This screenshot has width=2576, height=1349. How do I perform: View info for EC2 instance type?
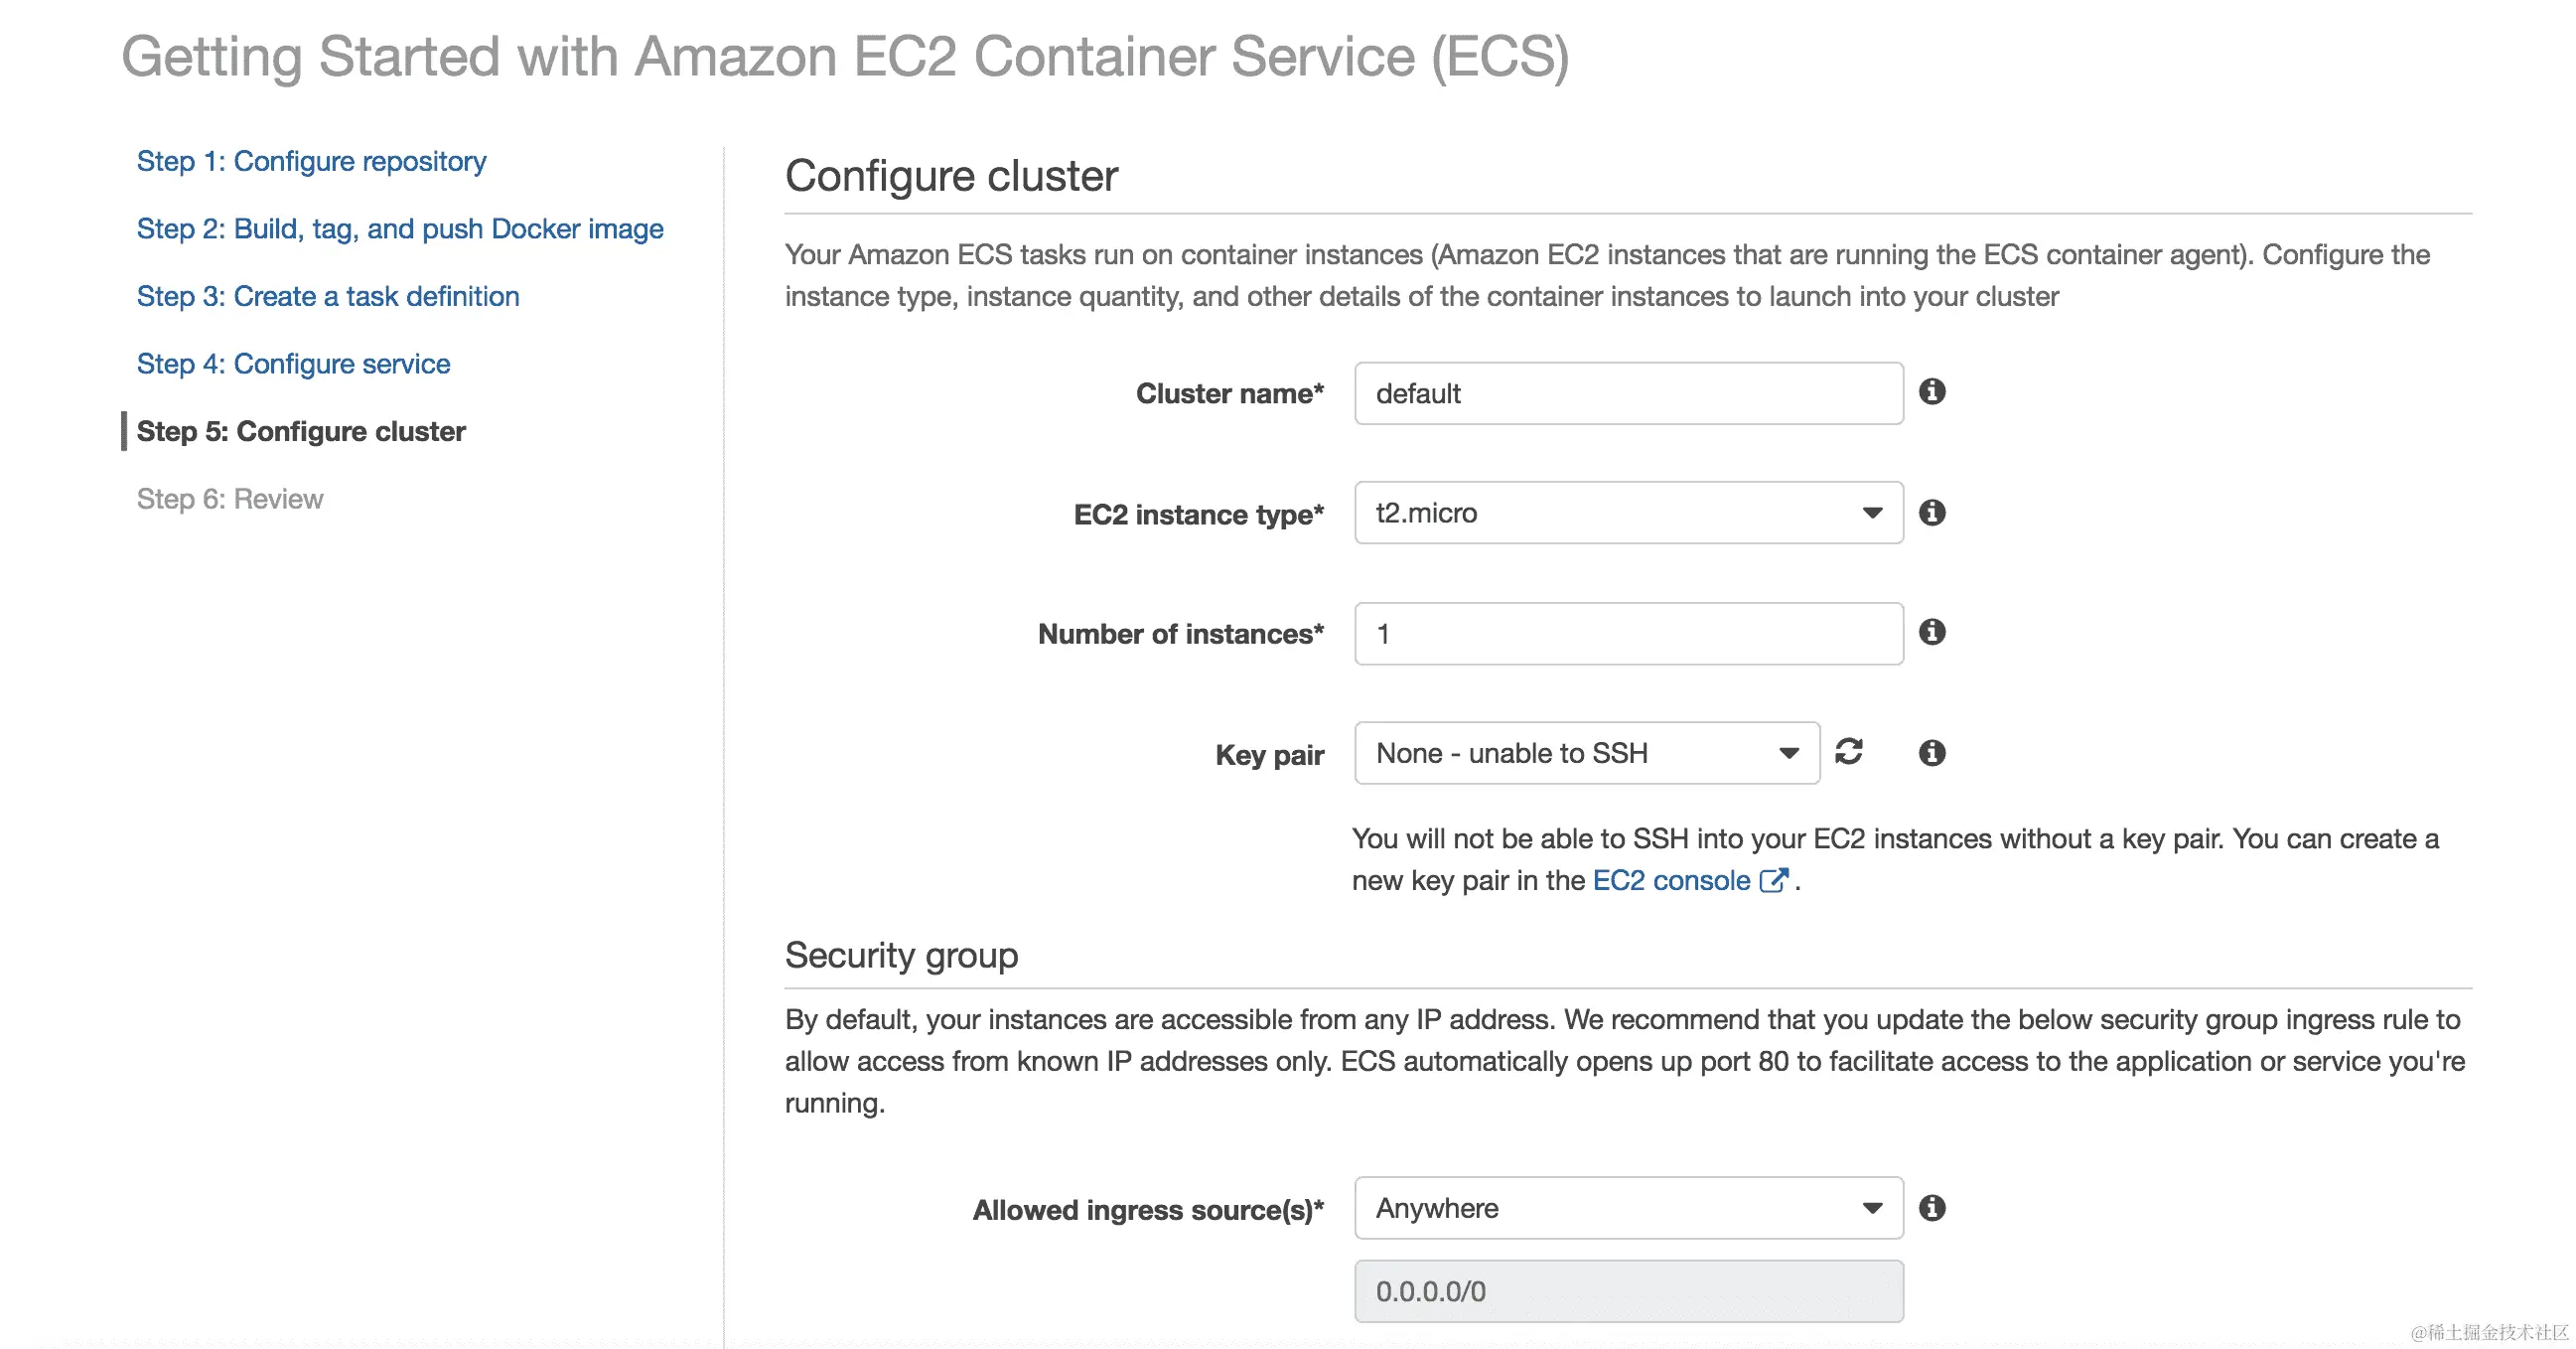(1933, 513)
